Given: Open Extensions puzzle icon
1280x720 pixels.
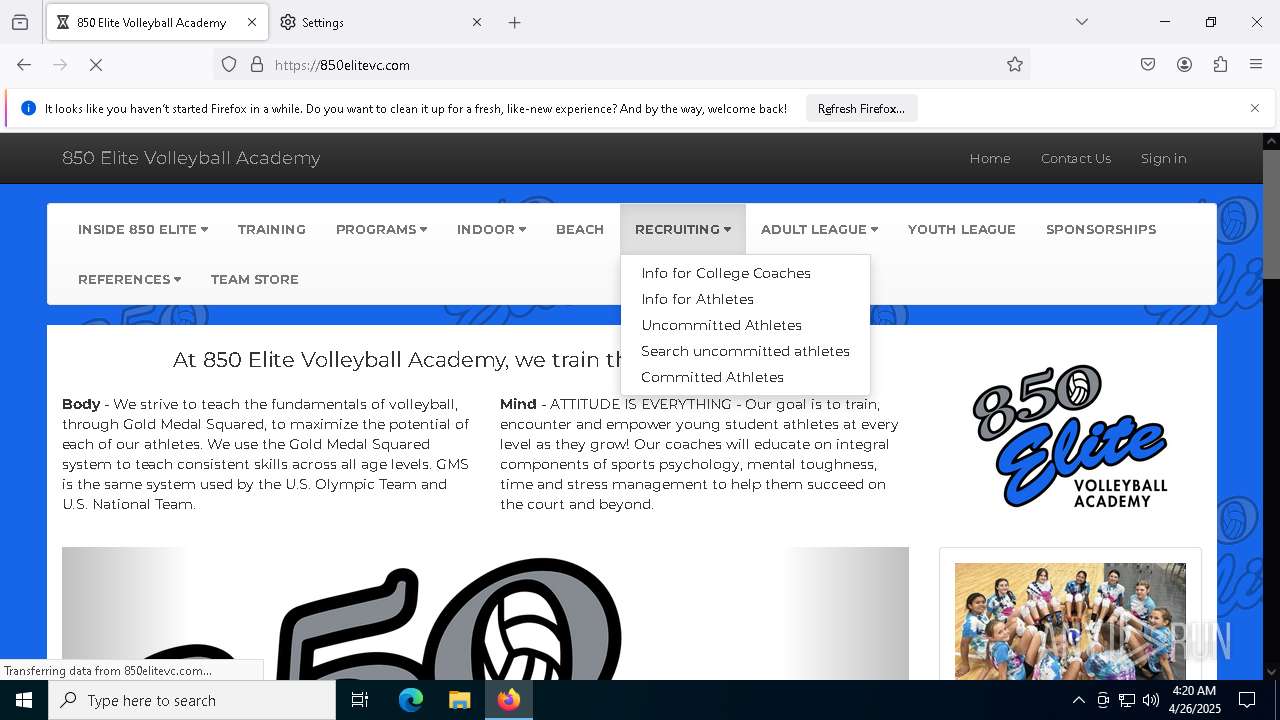Looking at the screenshot, I should [1220, 65].
